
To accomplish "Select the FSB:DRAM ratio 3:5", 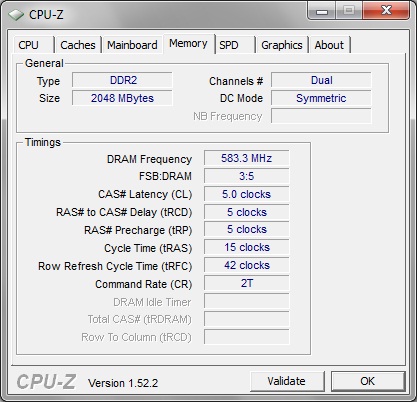I will tap(247, 176).
